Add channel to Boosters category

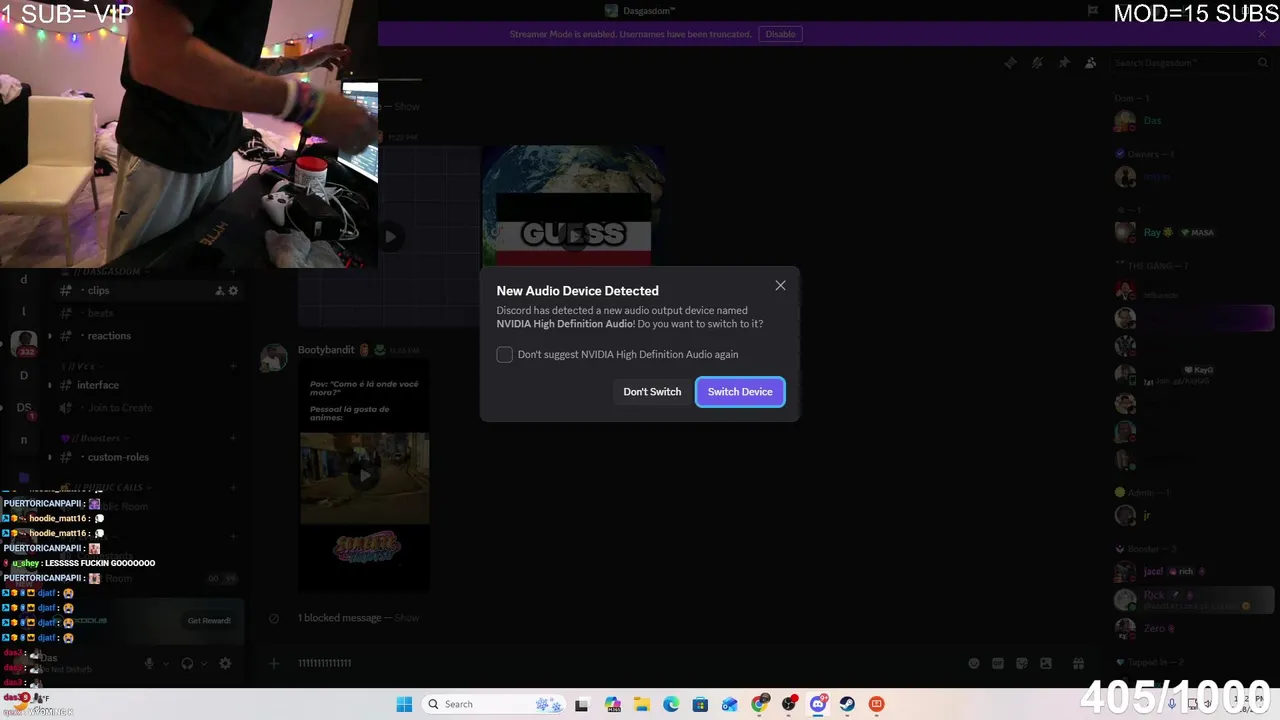(x=233, y=438)
